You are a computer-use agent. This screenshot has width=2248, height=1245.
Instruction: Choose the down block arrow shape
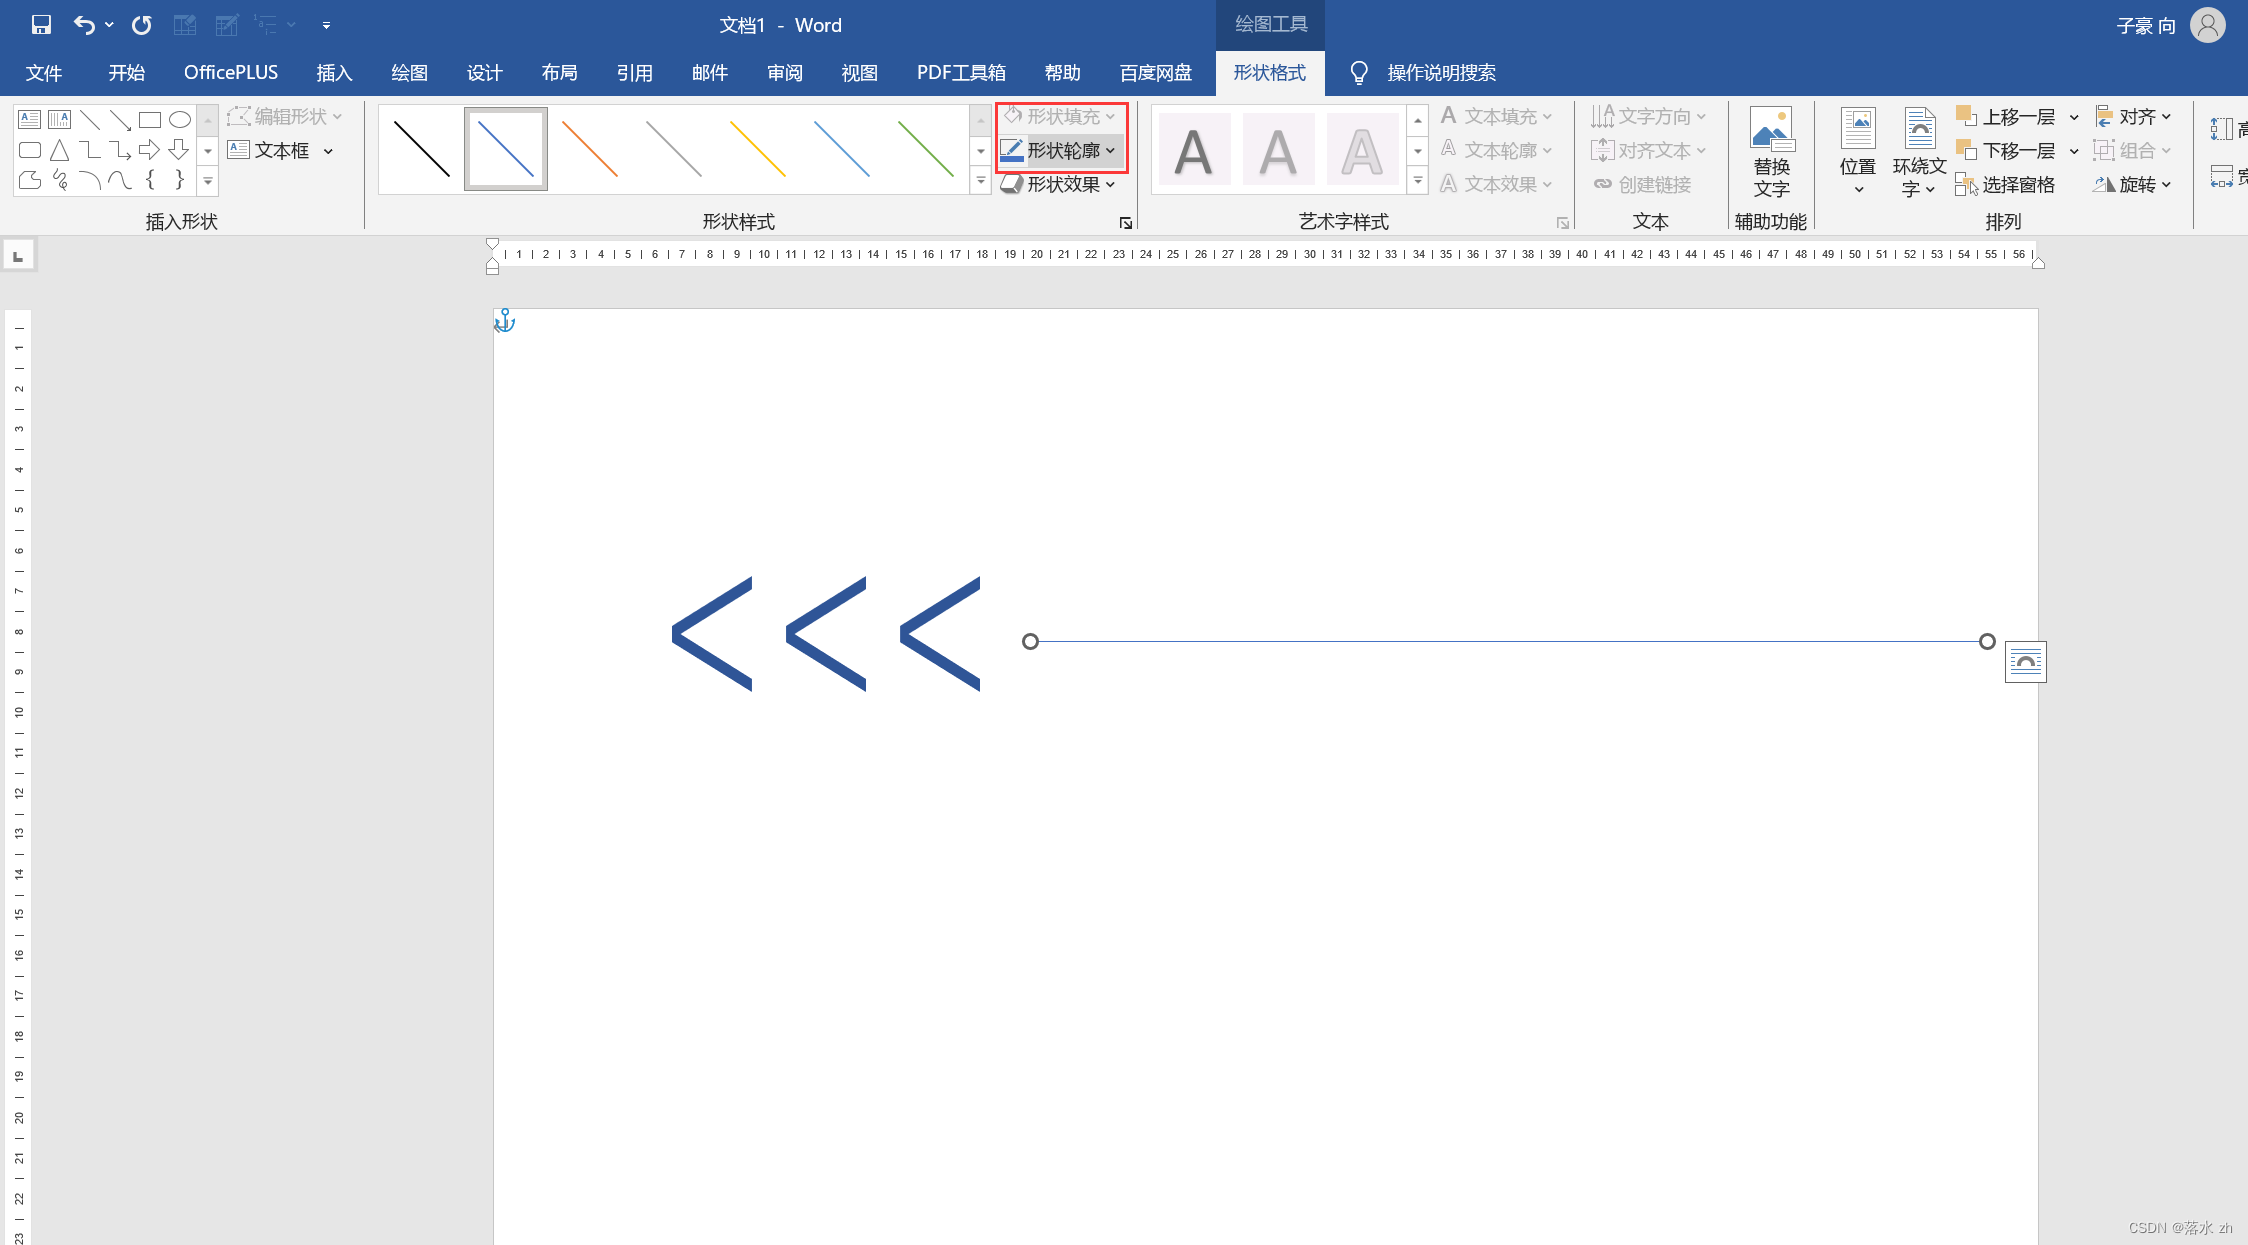click(180, 150)
